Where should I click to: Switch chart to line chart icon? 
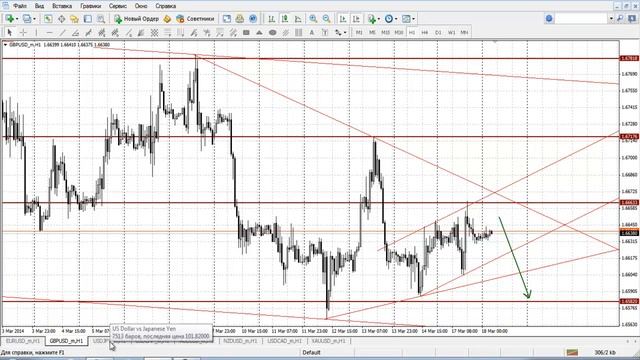click(x=298, y=19)
